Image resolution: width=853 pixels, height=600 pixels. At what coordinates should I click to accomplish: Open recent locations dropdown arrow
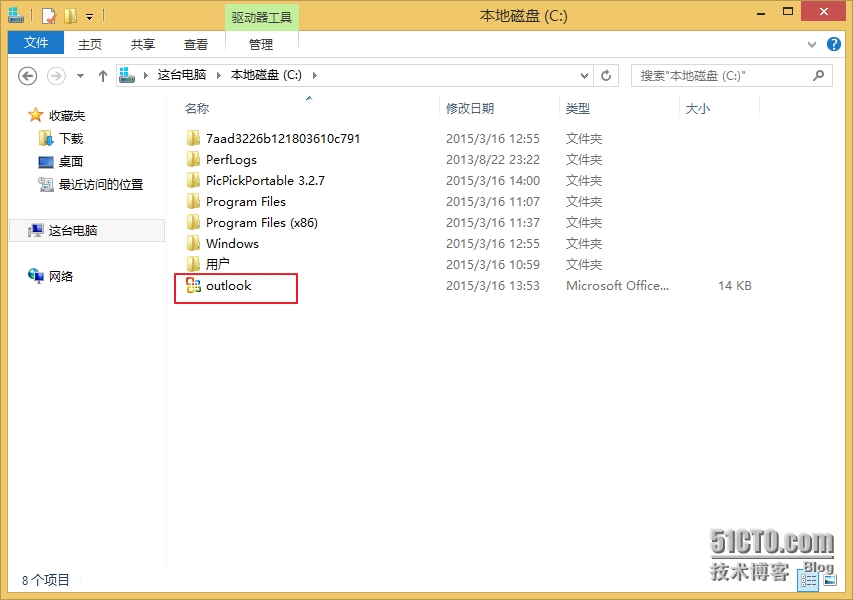click(81, 76)
